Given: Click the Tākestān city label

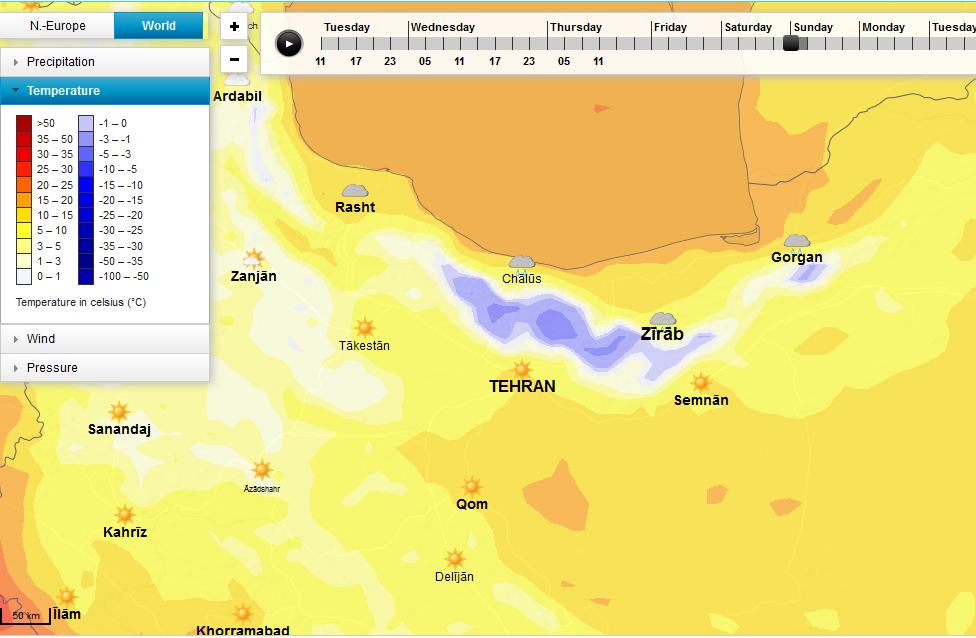Looking at the screenshot, I should (x=364, y=345).
